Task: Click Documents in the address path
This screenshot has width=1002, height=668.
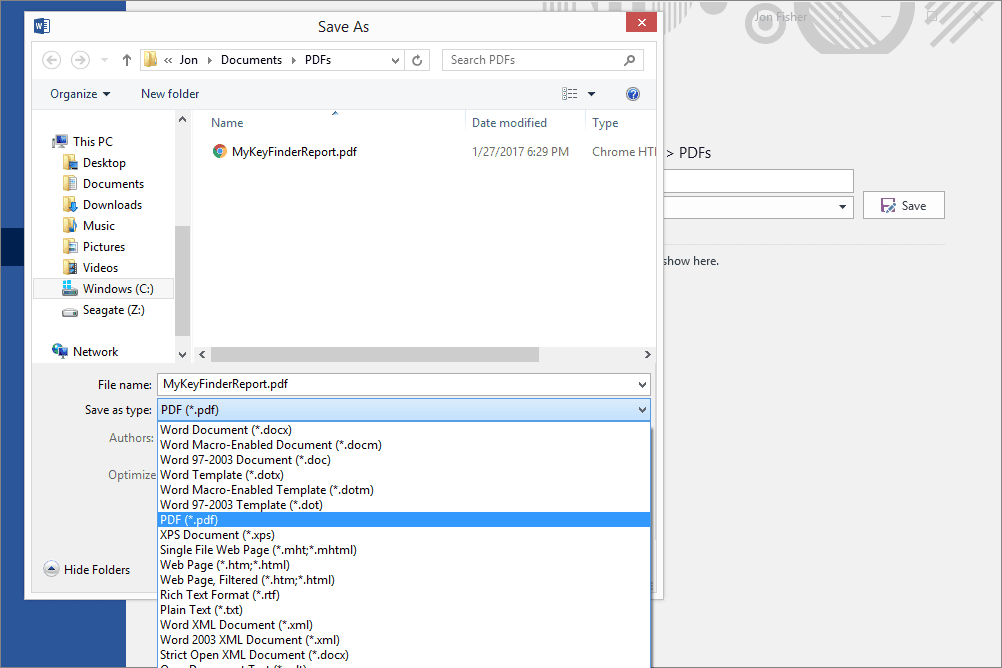Action: click(x=251, y=60)
